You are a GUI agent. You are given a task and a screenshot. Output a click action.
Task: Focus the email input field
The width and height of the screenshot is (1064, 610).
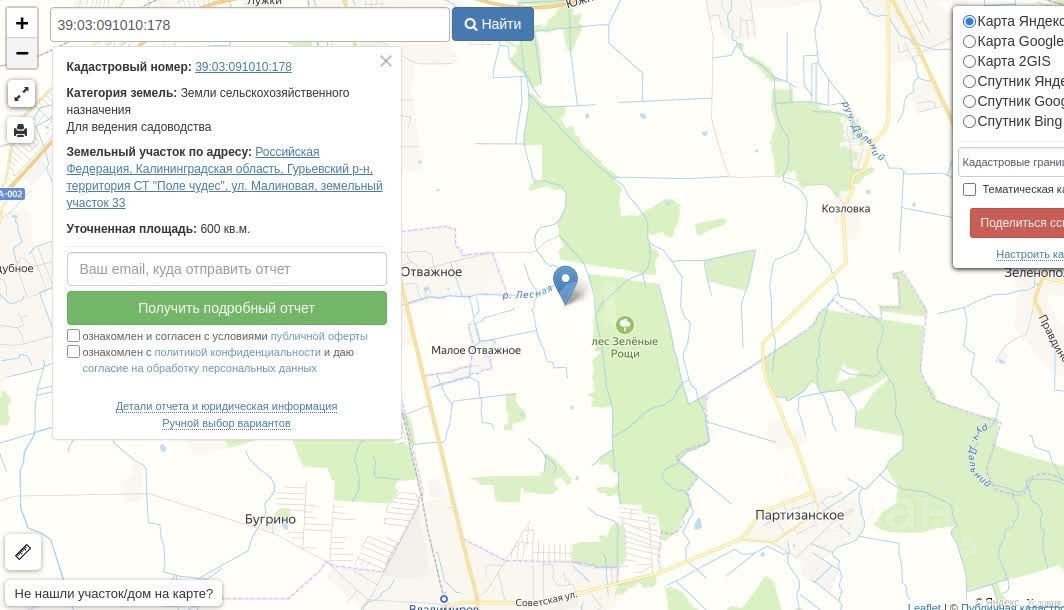coord(227,269)
